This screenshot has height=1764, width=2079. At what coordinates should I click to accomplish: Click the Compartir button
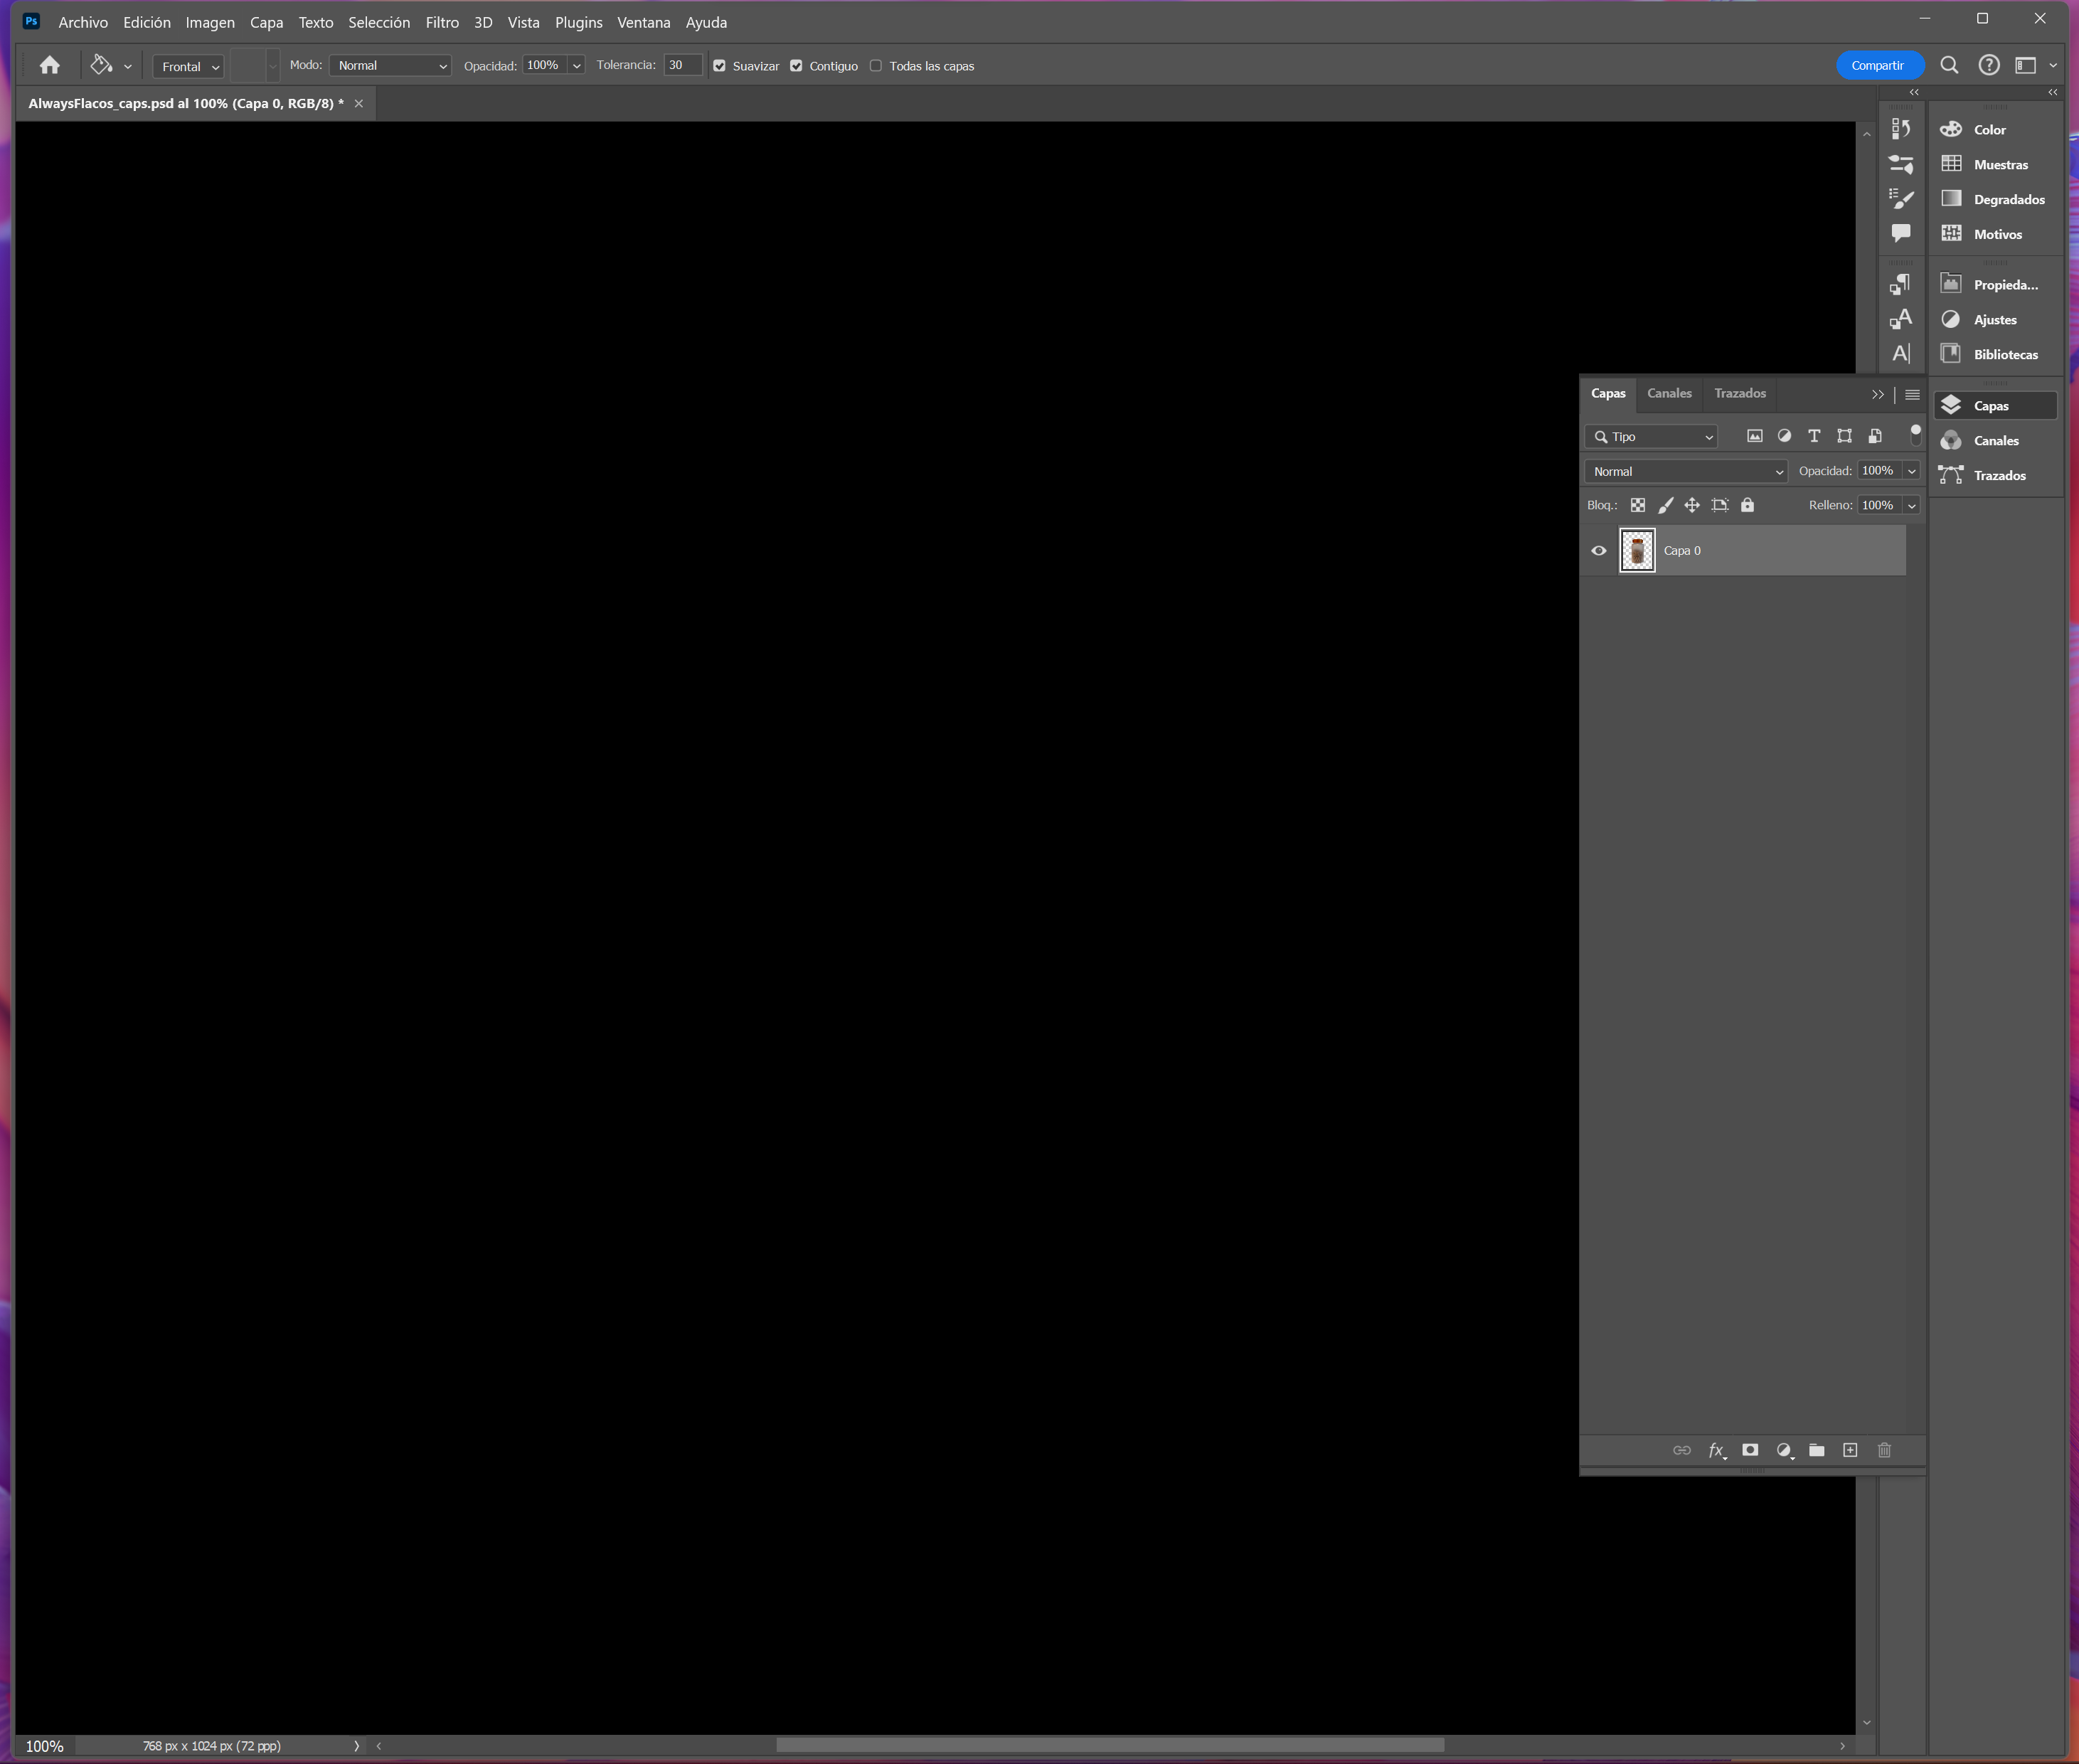1878,65
